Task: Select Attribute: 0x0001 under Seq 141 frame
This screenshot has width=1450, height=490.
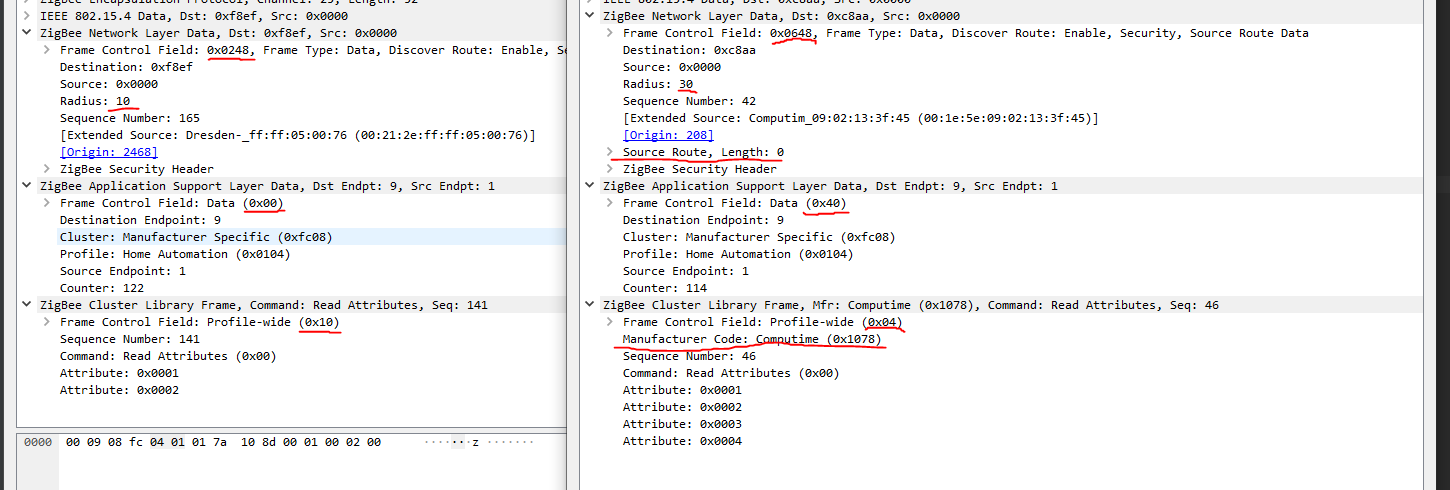Action: click(119, 373)
